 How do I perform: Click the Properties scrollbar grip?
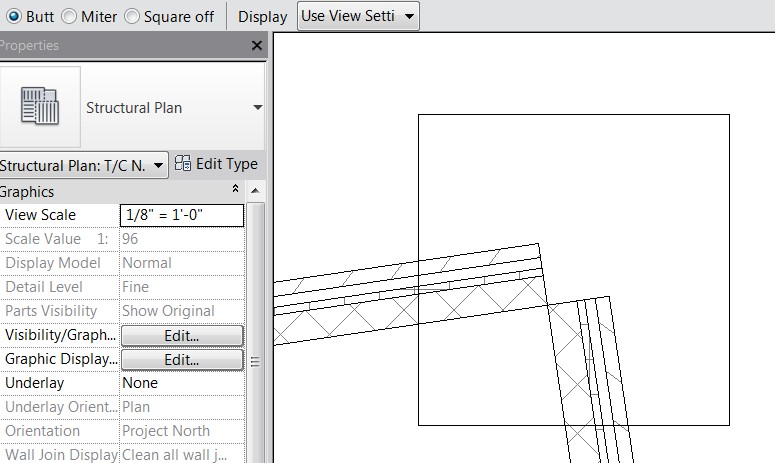[255, 361]
